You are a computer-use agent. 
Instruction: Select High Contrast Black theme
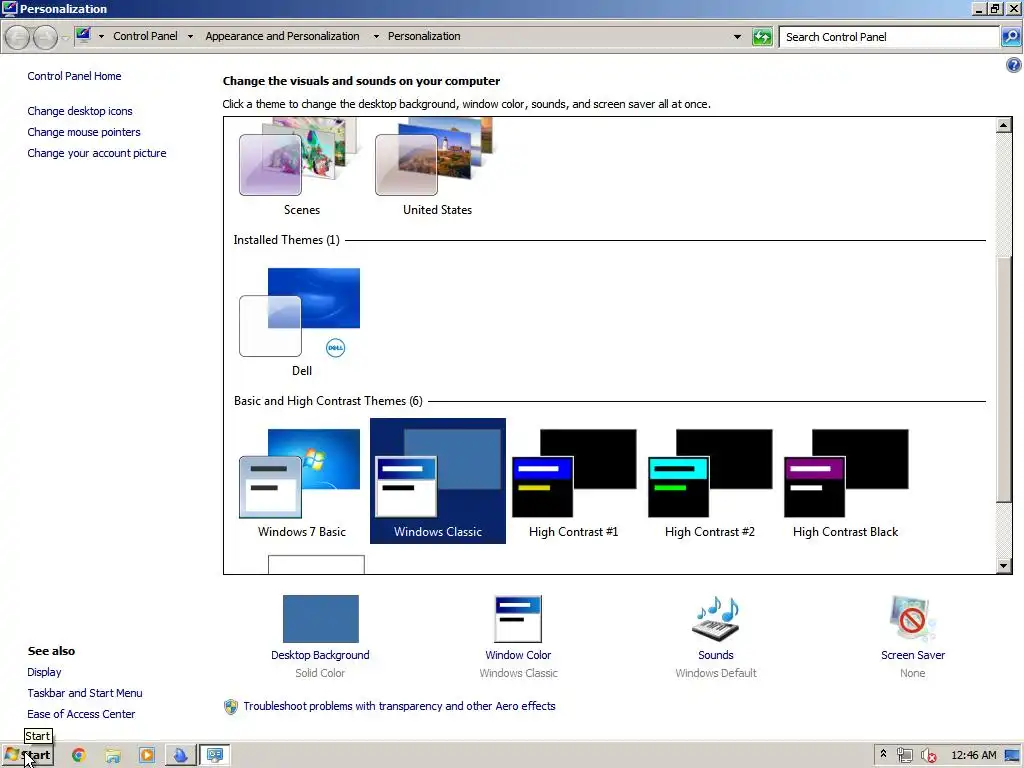coord(845,482)
